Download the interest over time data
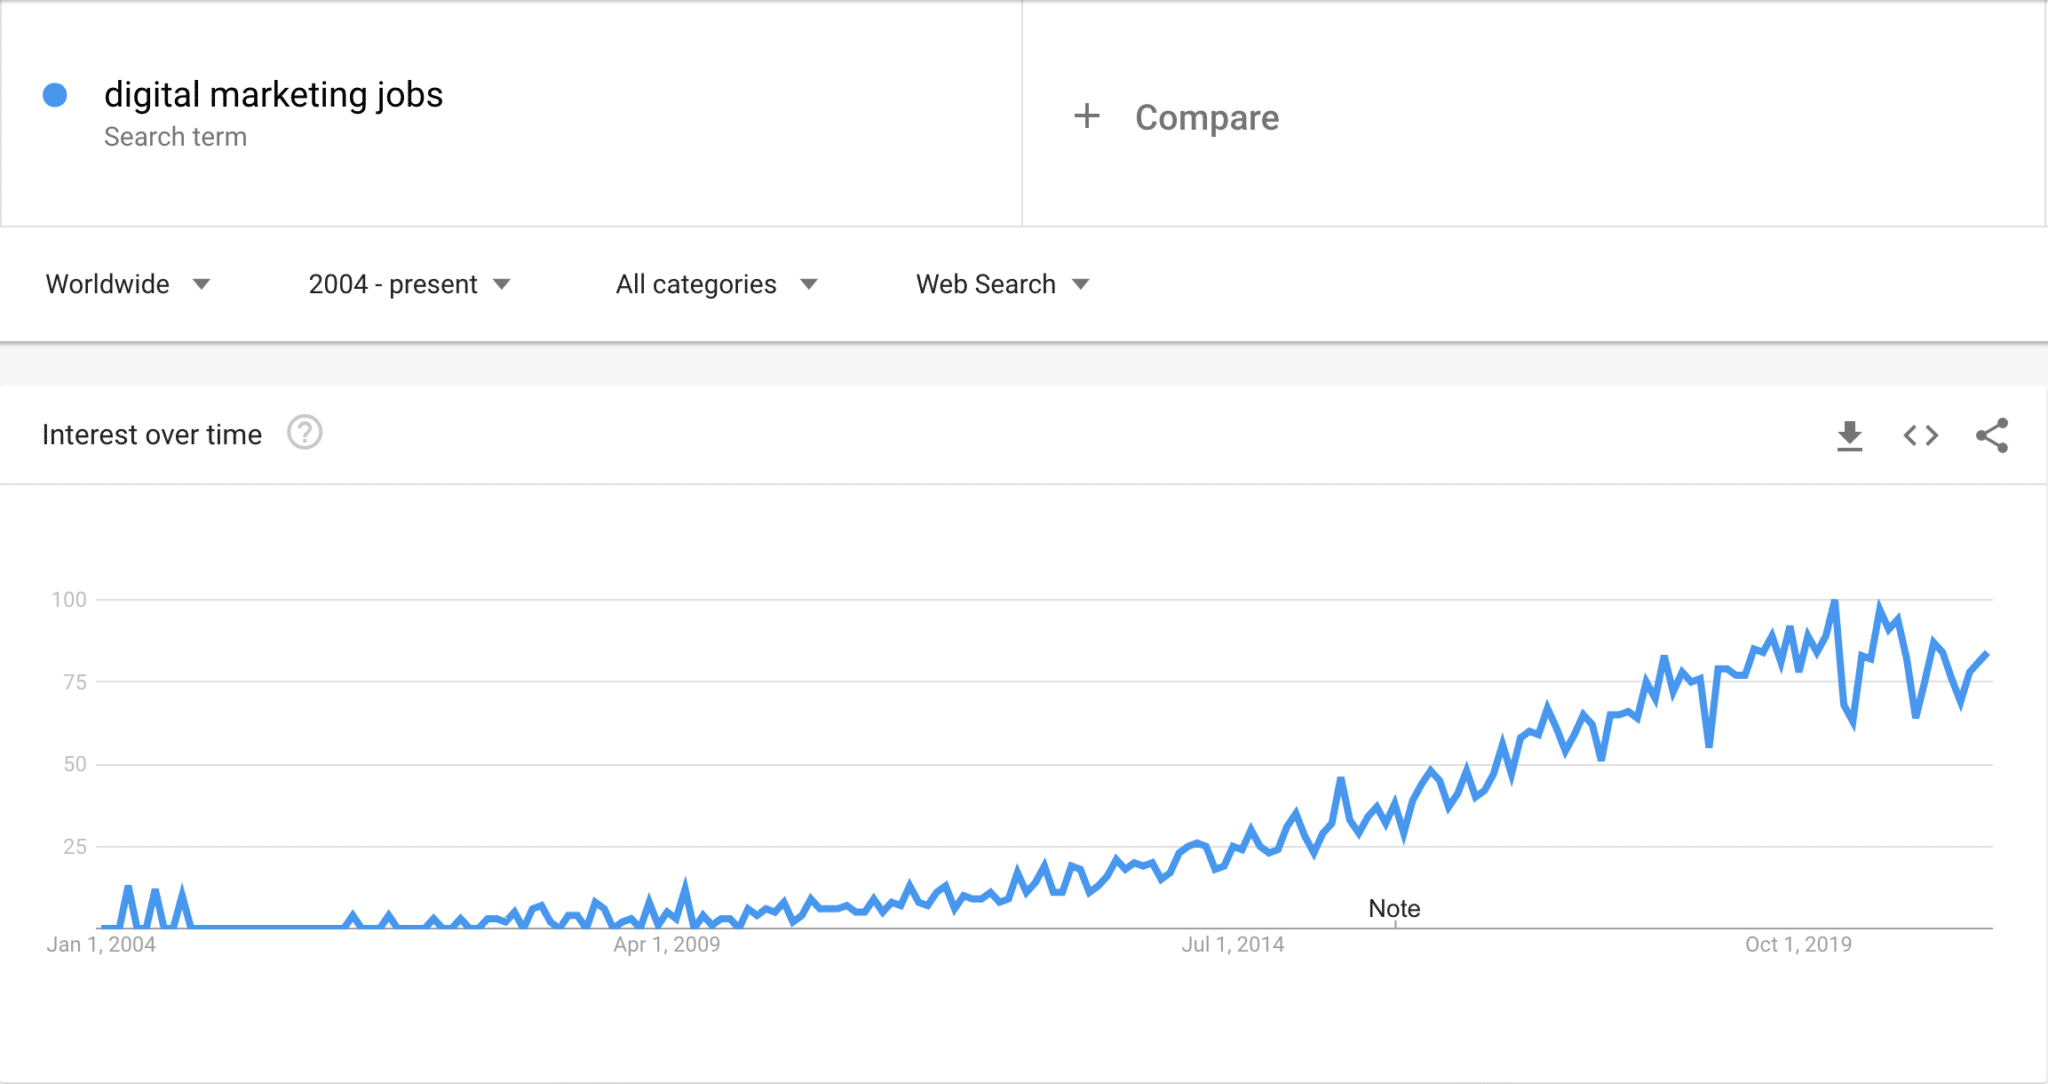Viewport: 2048px width, 1084px height. pos(1849,436)
